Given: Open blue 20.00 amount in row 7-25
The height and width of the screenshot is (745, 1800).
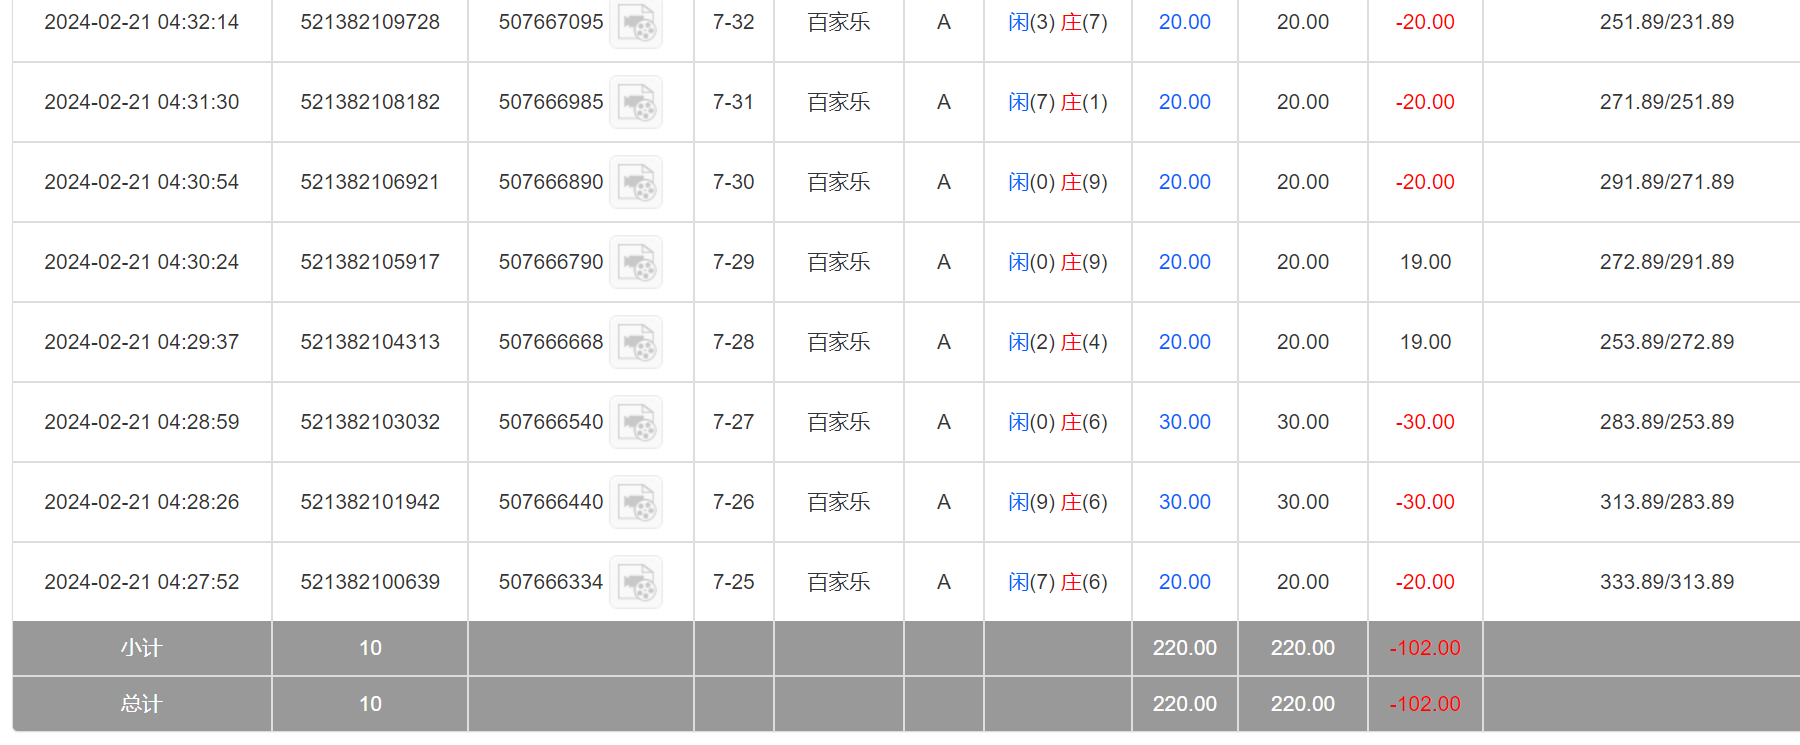Looking at the screenshot, I should click(x=1184, y=582).
